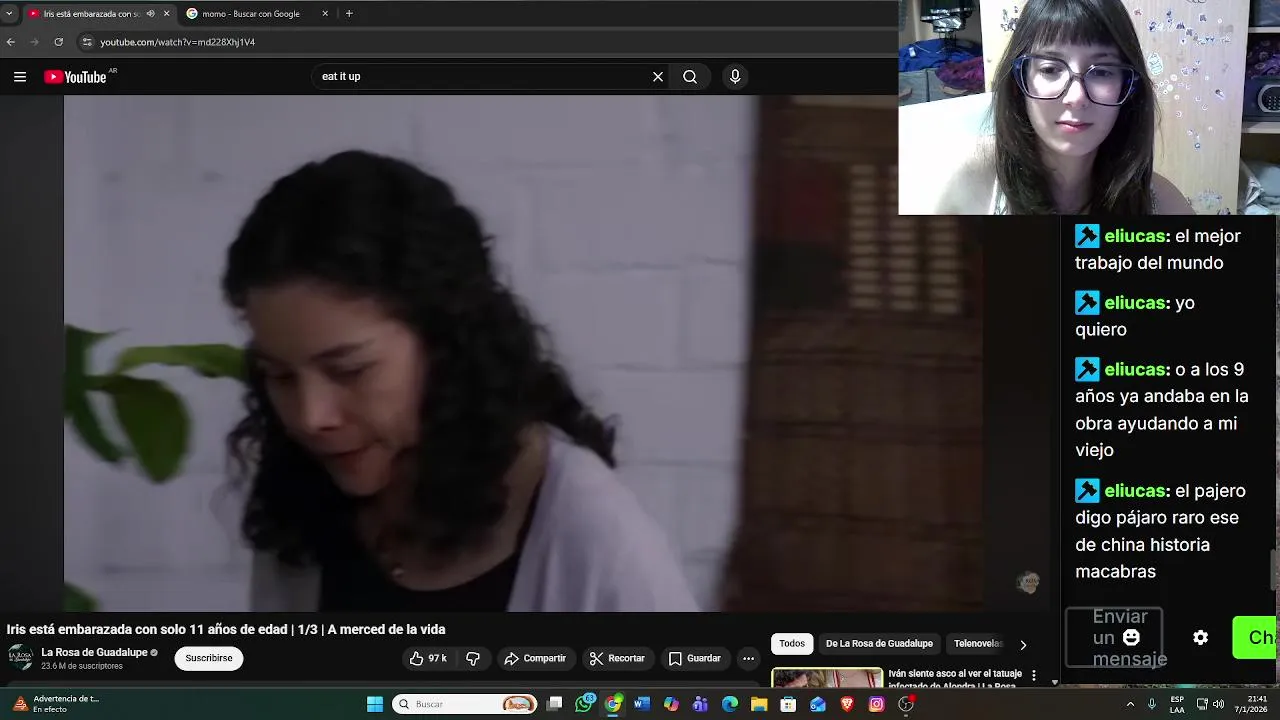Open Task View on taskbar
Viewport: 1280px width, 720px height.
tap(555, 704)
